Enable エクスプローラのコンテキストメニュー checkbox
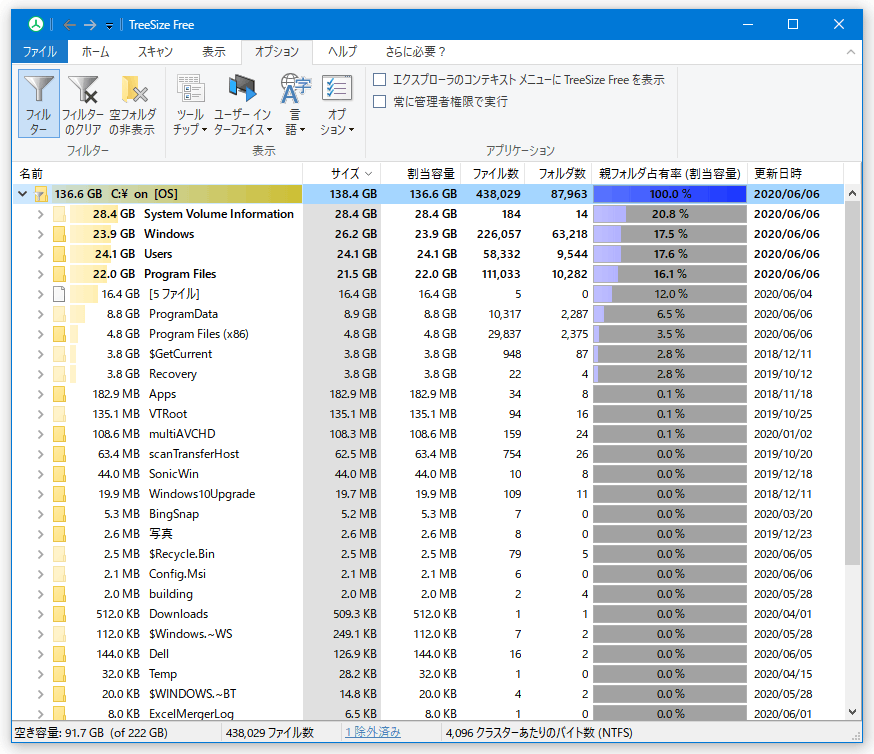Image resolution: width=874 pixels, height=754 pixels. pos(380,80)
